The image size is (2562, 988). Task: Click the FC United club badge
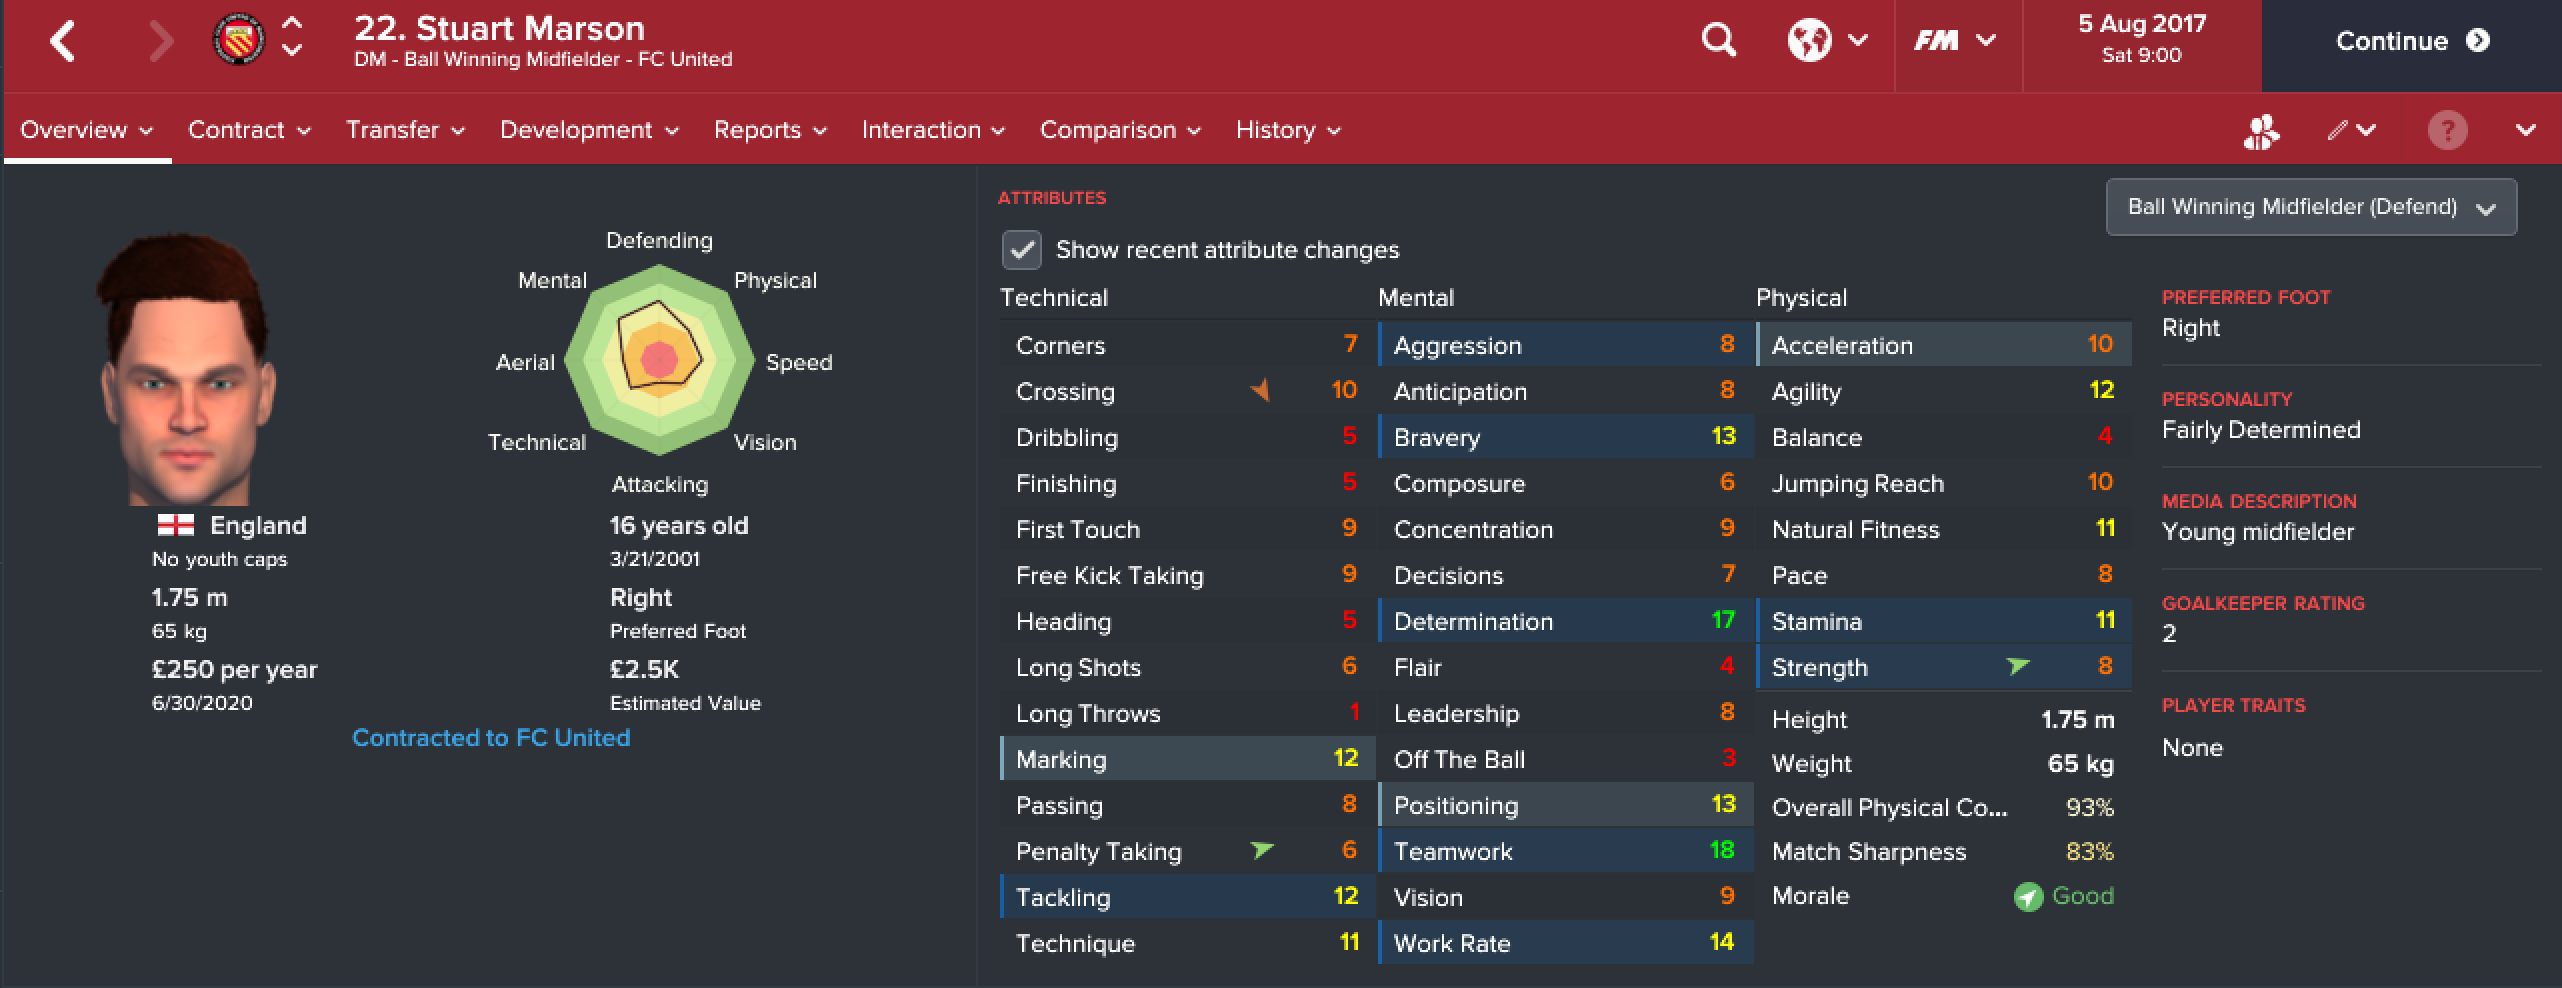pos(239,41)
